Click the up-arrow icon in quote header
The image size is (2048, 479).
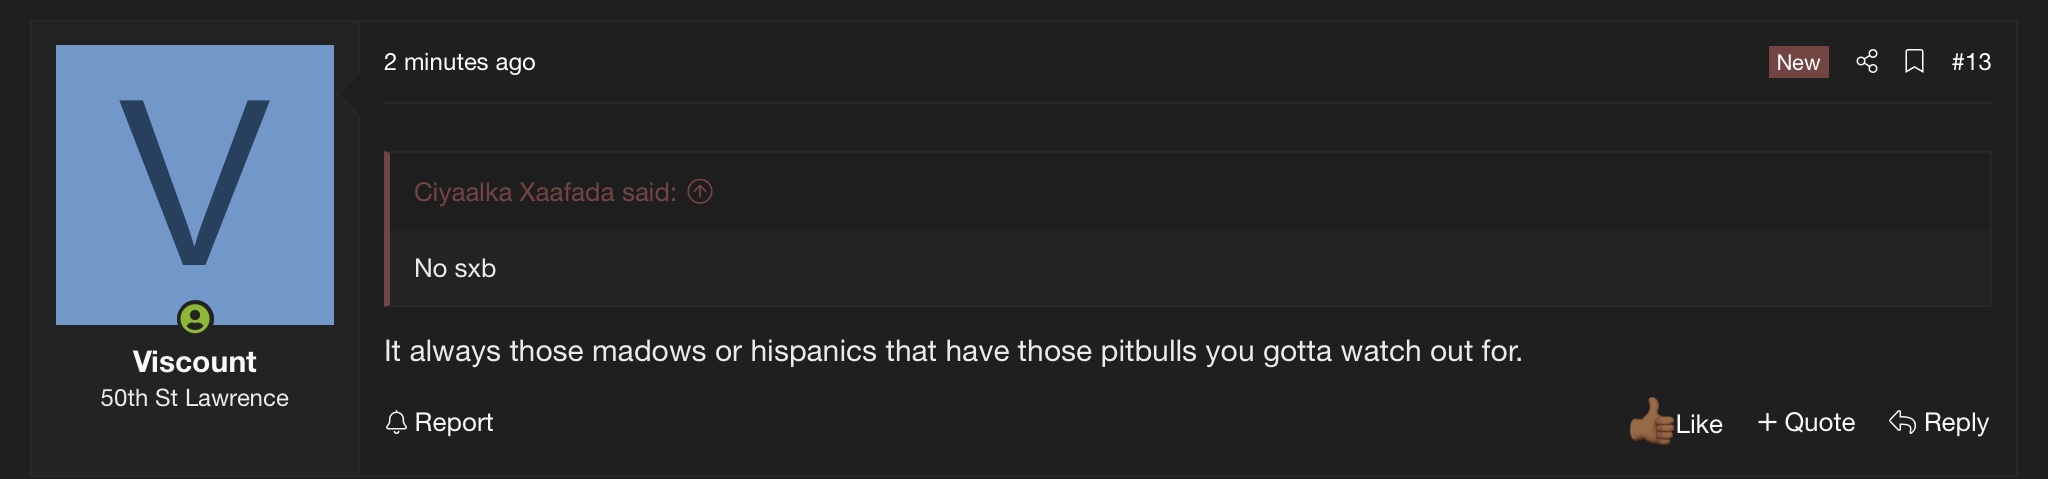click(700, 192)
